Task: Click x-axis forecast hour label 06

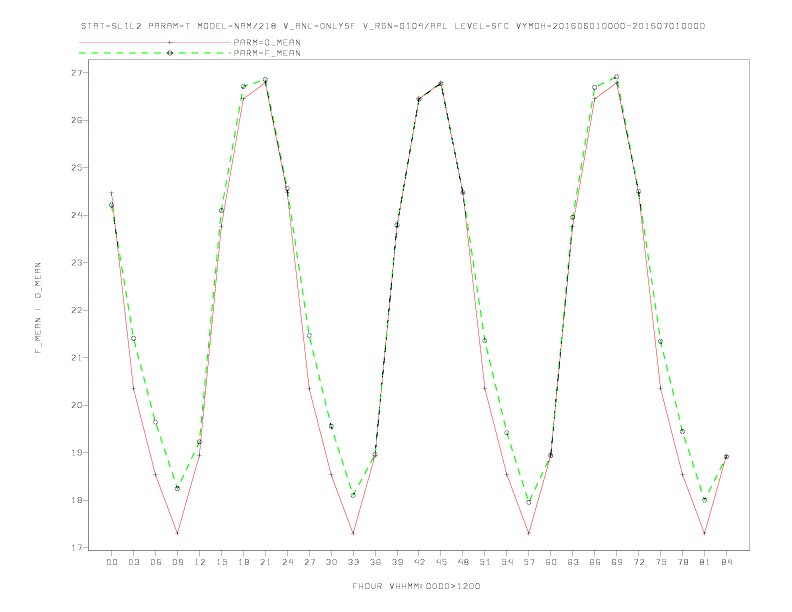Action: tap(156, 562)
